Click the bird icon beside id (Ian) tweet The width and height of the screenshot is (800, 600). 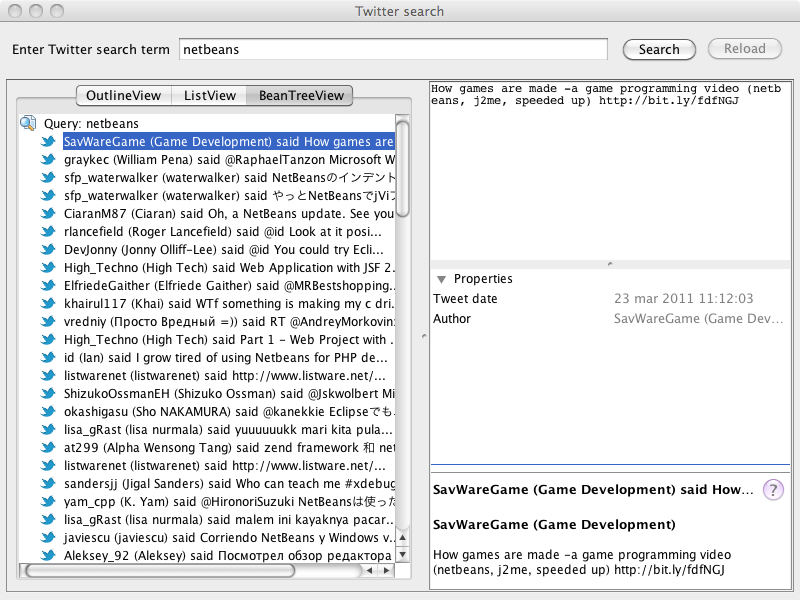[48, 358]
